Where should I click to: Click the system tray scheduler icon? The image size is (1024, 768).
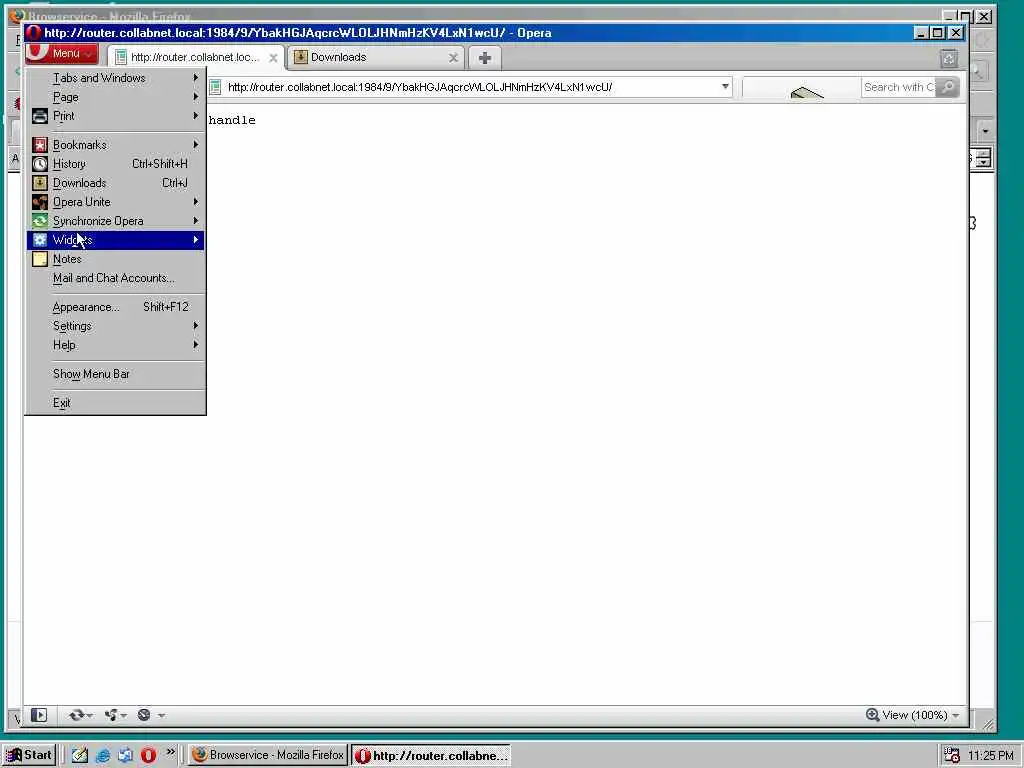coord(952,755)
